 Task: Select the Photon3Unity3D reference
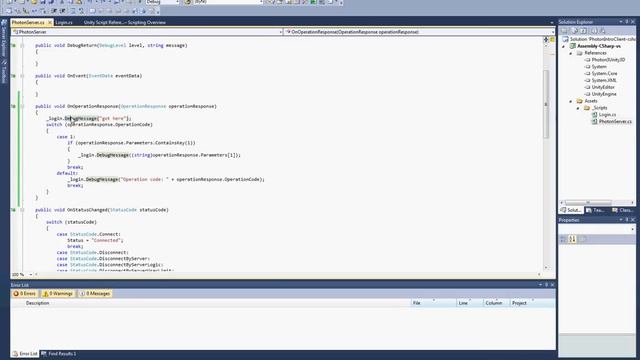point(608,60)
